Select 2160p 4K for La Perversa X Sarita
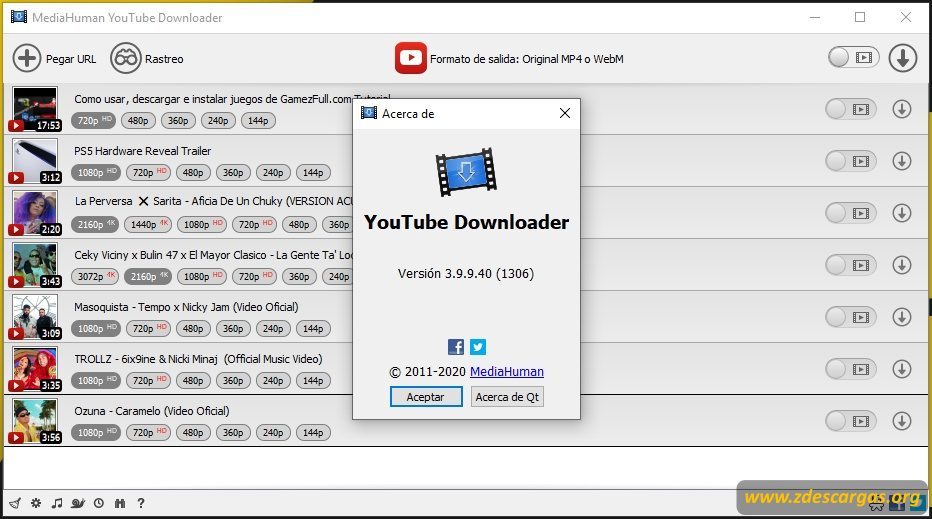This screenshot has width=932, height=519. [x=95, y=224]
